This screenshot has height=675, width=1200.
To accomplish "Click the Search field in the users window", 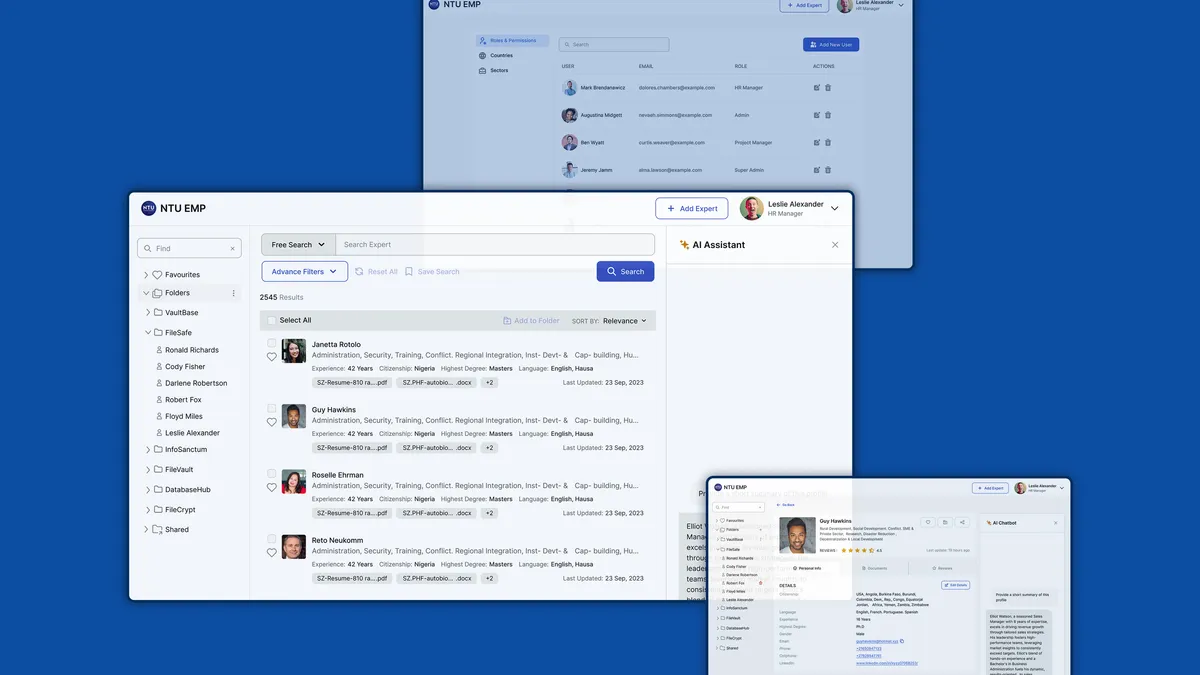I will click(x=614, y=44).
